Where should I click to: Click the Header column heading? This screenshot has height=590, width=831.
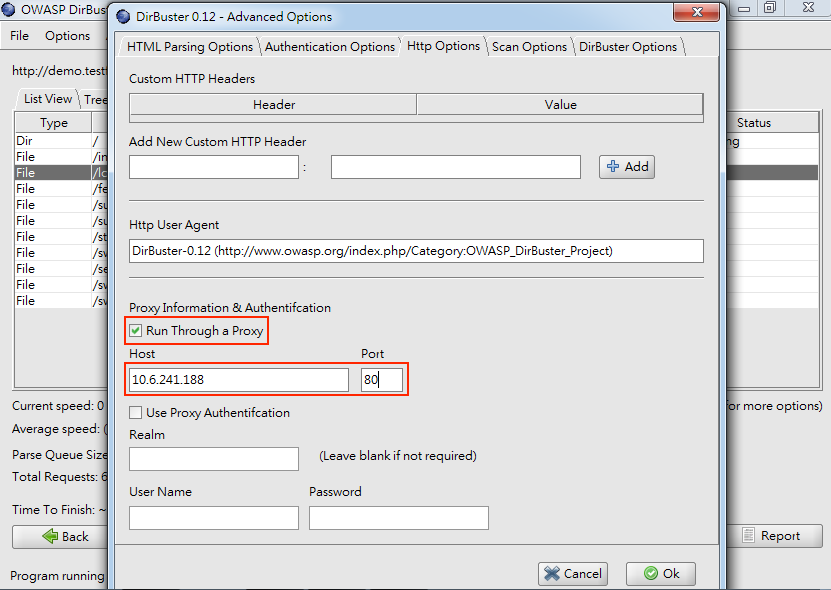point(273,104)
